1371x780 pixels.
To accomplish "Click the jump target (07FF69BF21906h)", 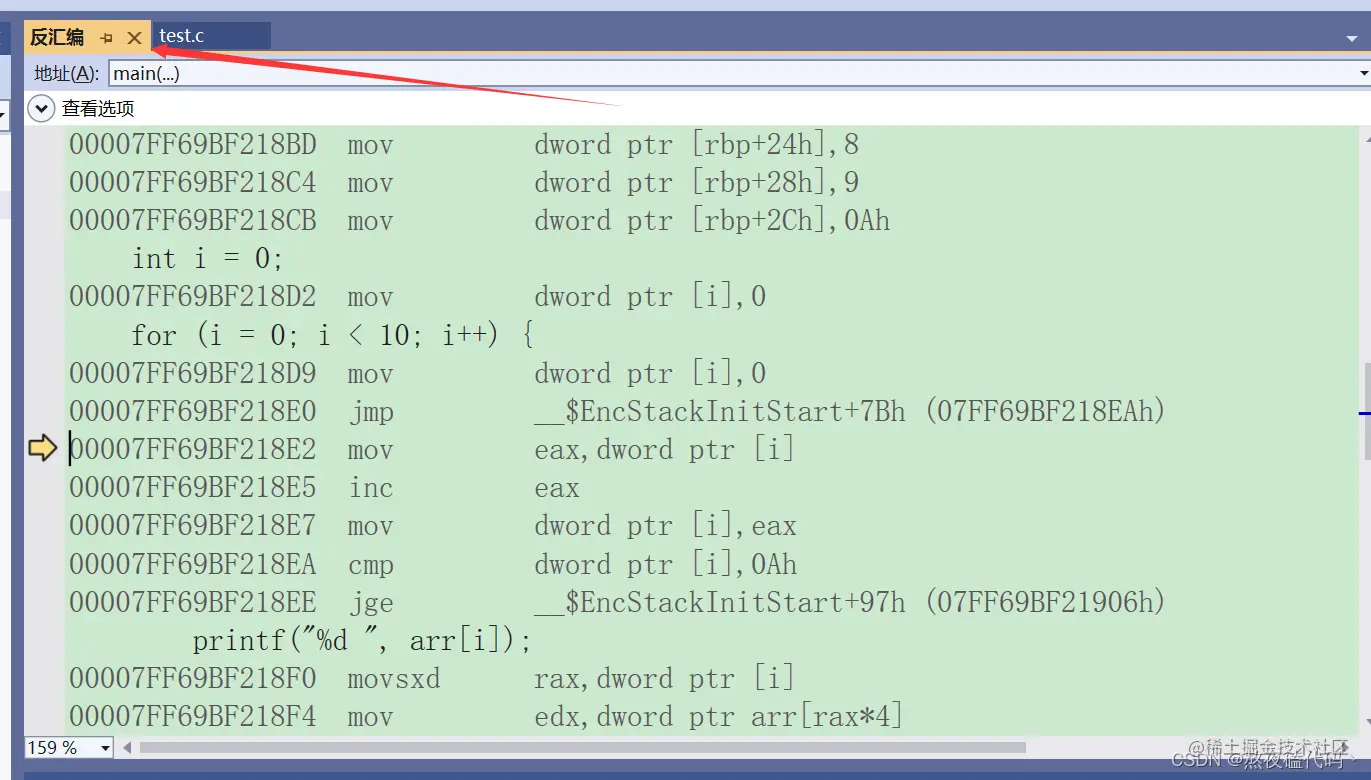I will coord(1045,602).
